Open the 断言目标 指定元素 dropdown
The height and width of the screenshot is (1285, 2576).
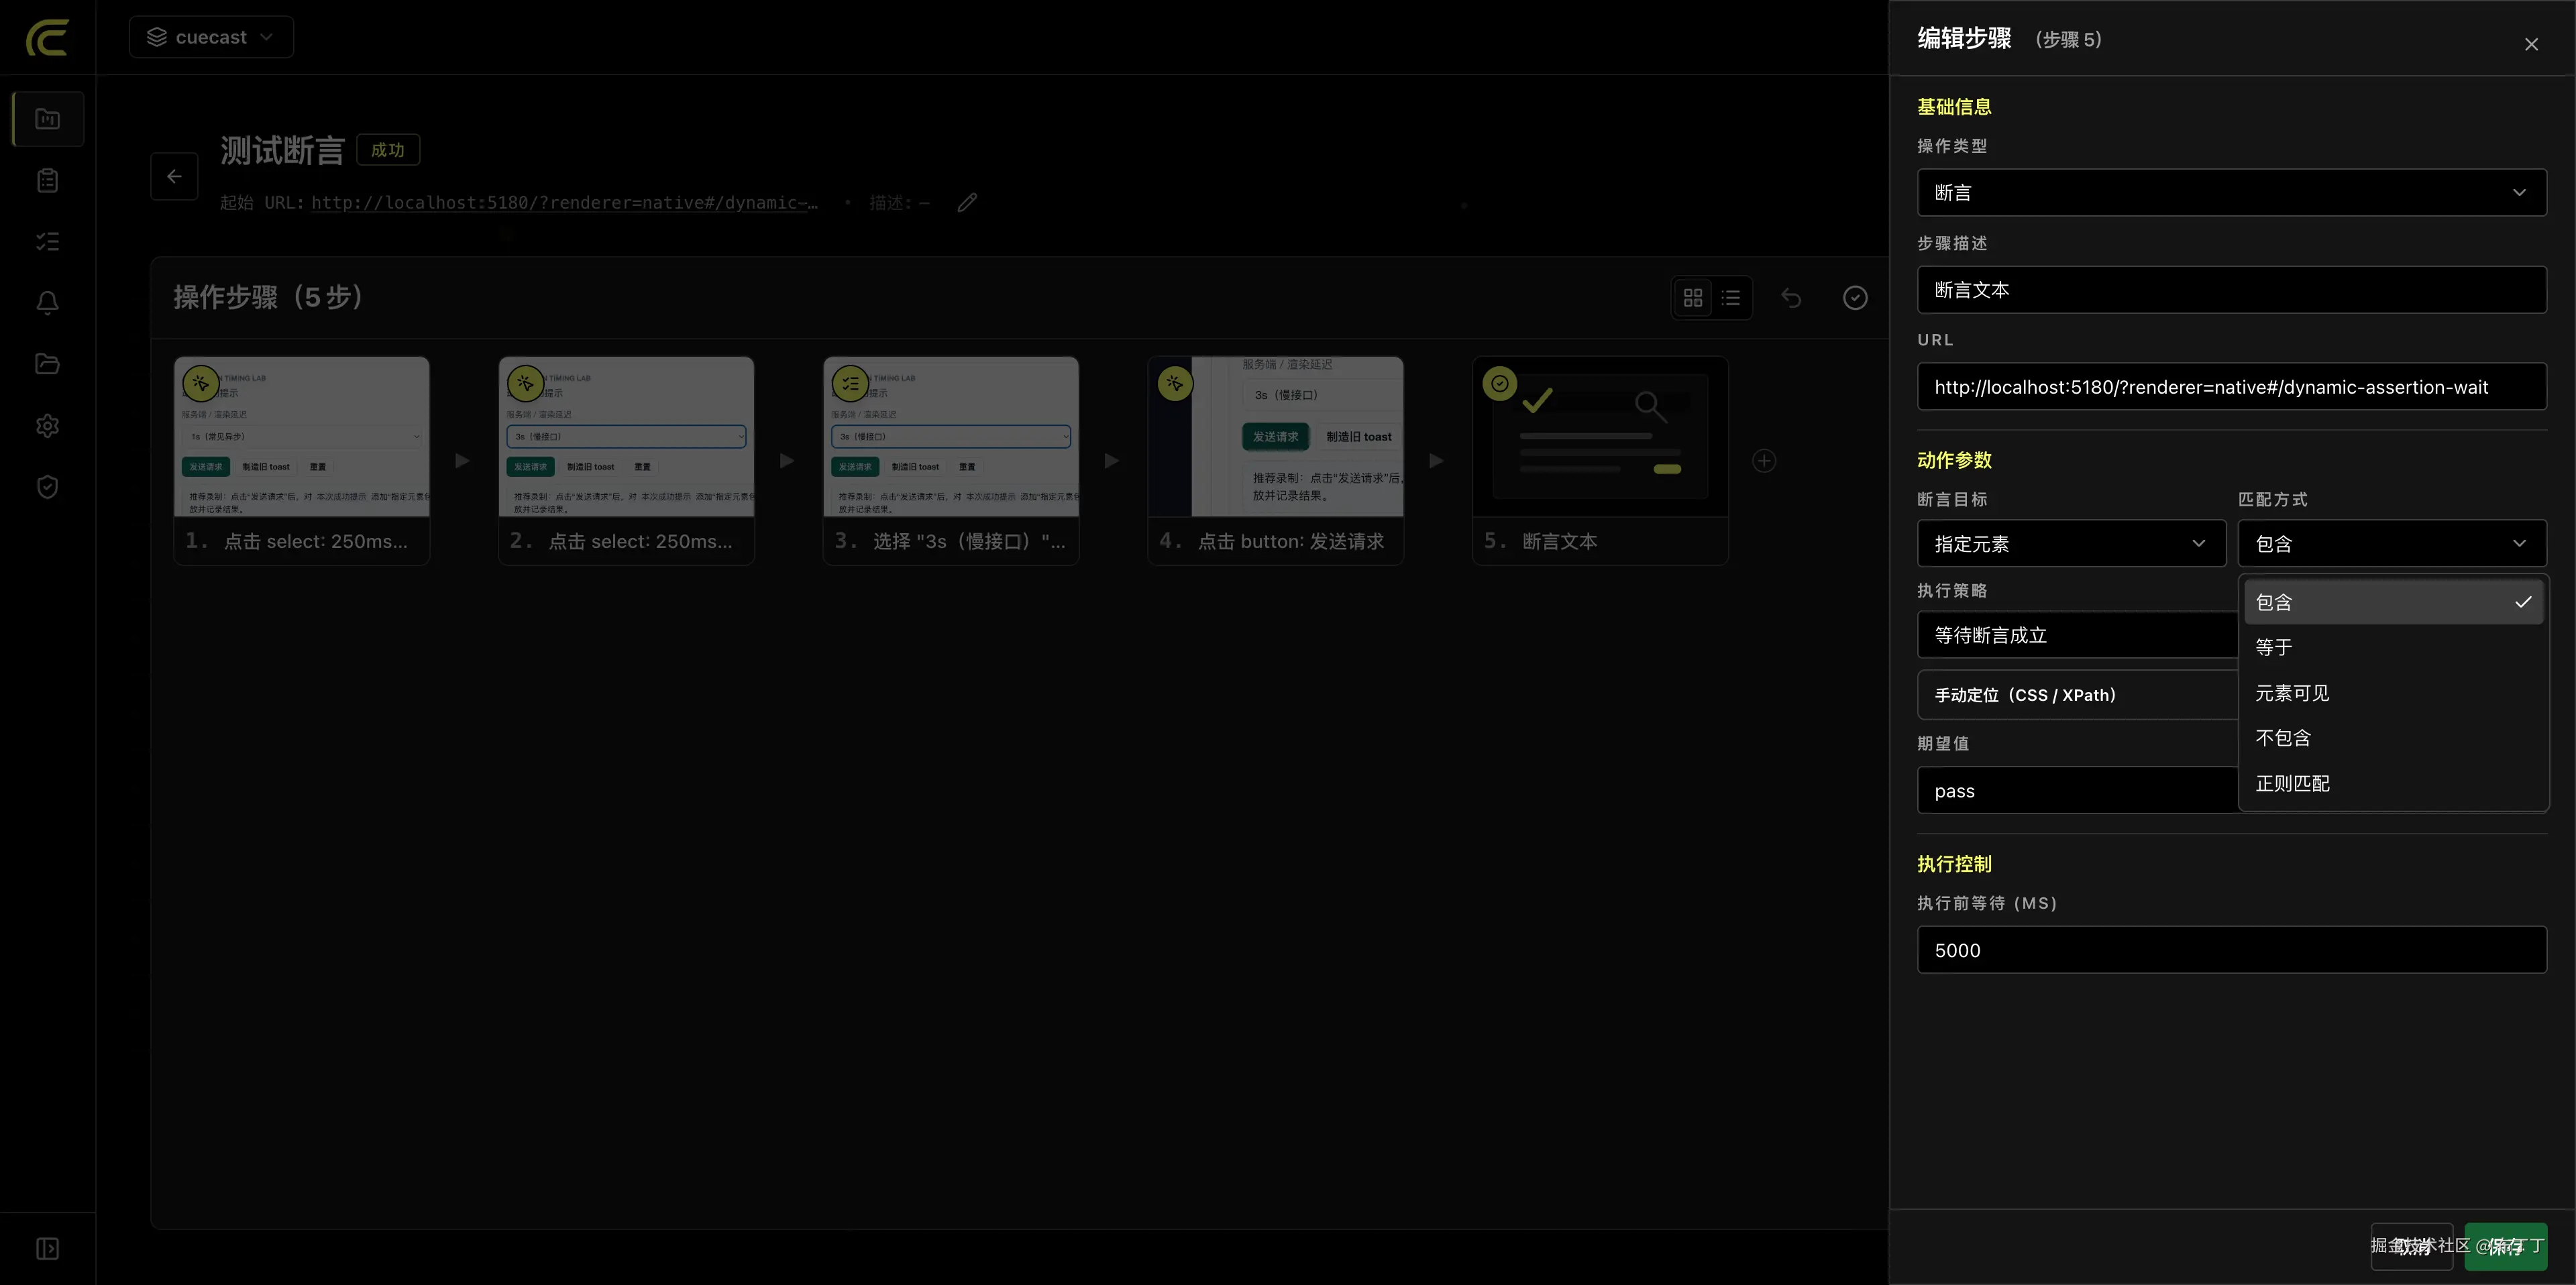click(x=2071, y=543)
